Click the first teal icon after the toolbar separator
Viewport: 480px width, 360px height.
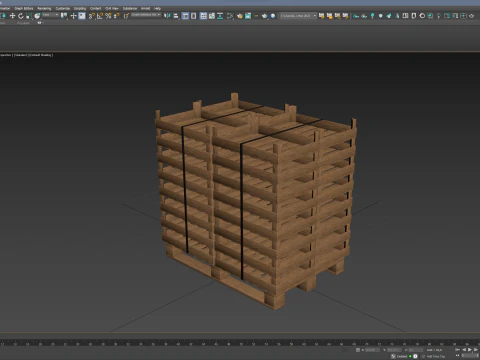pos(356,16)
